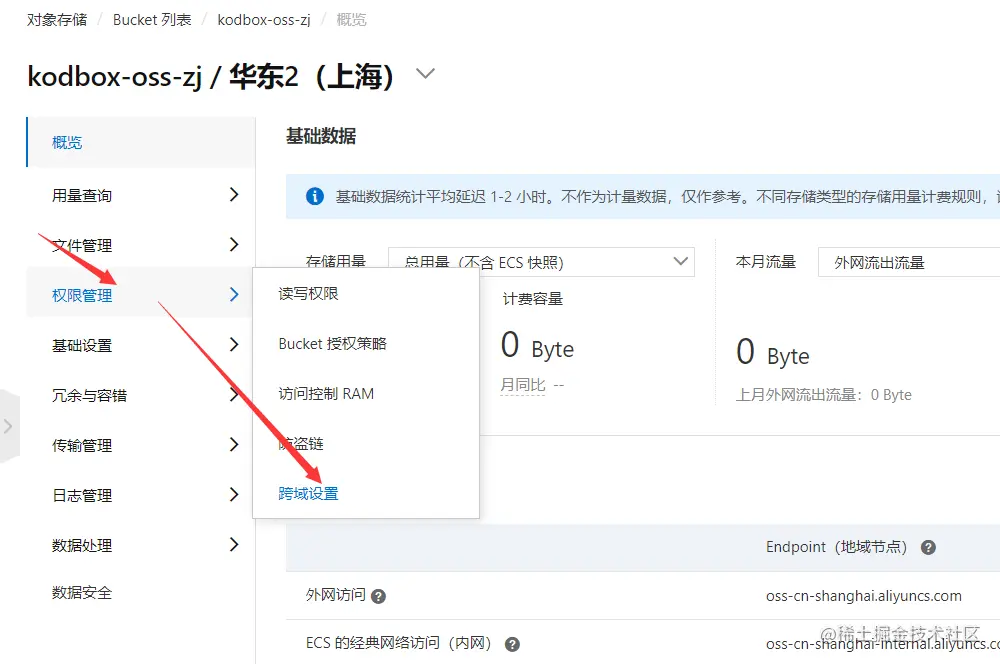Open 文件管理 sidebar item
Image resolution: width=1000 pixels, height=664 pixels.
click(82, 245)
